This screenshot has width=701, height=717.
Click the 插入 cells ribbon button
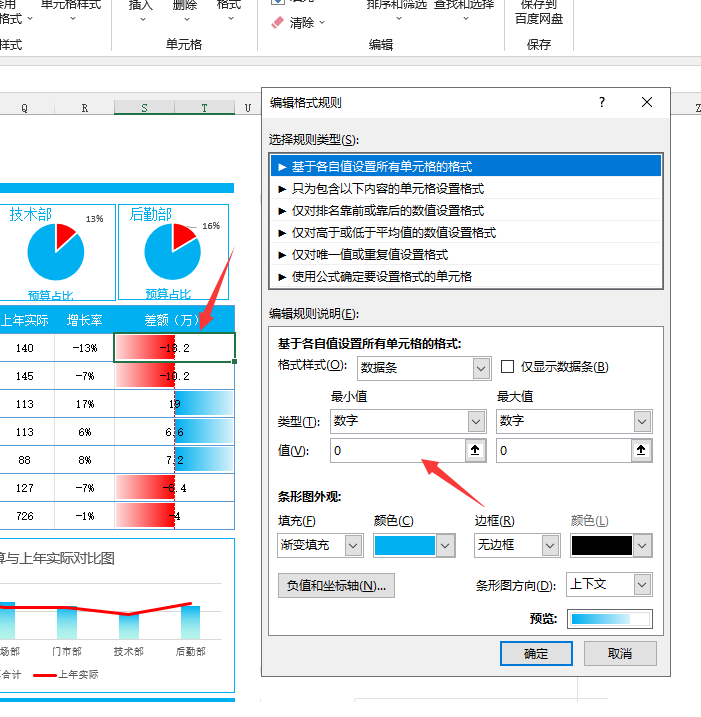tap(141, 10)
